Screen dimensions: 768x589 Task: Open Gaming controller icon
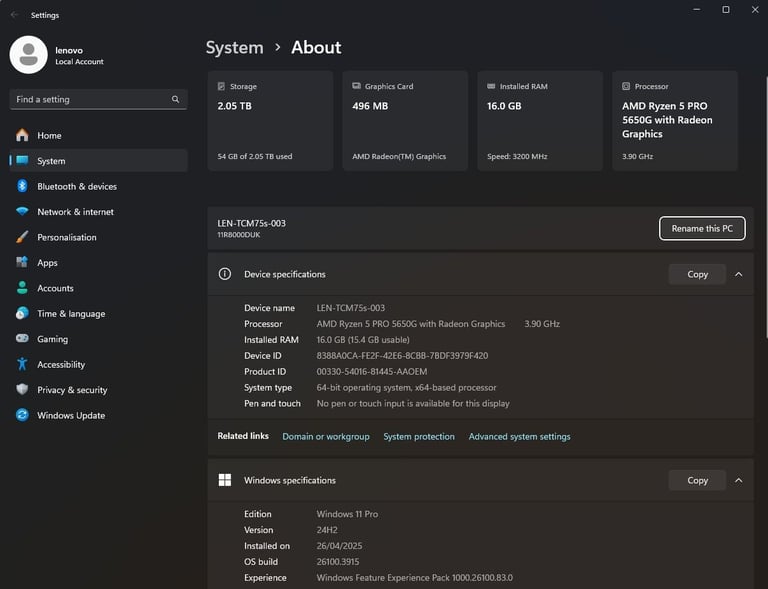(22, 338)
